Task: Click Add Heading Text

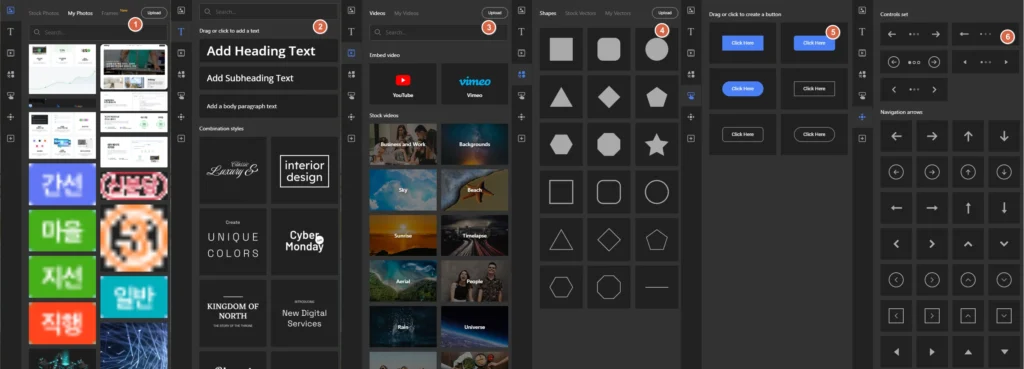Action: point(268,51)
